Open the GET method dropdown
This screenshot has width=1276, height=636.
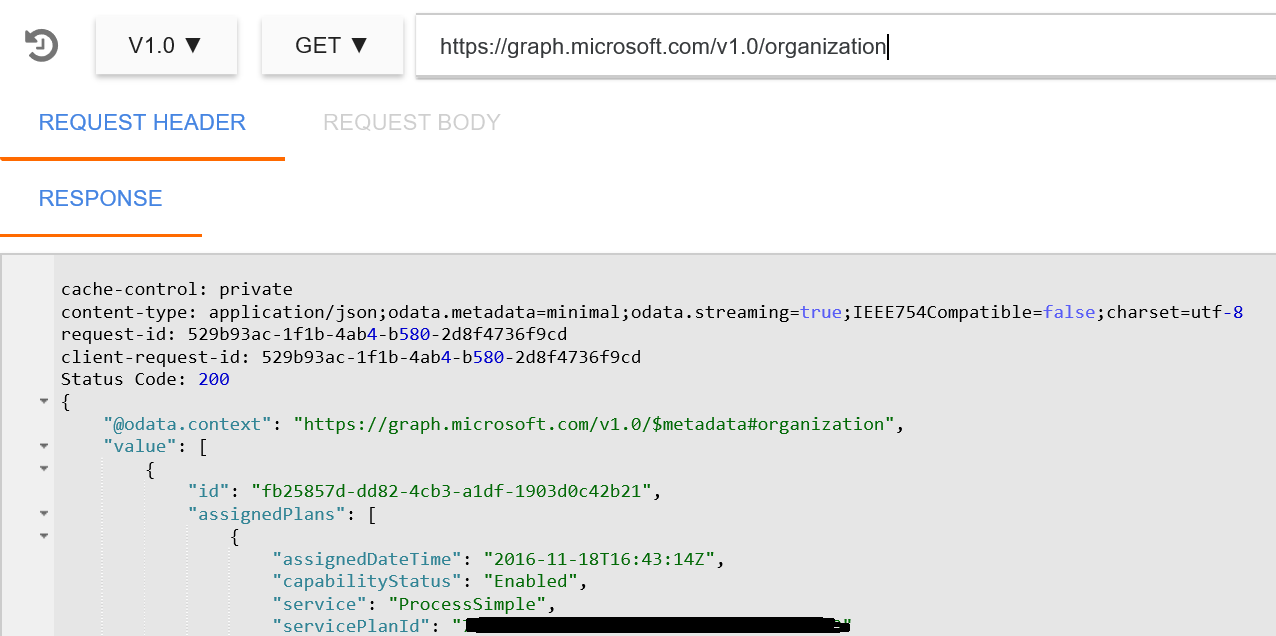tap(332, 45)
